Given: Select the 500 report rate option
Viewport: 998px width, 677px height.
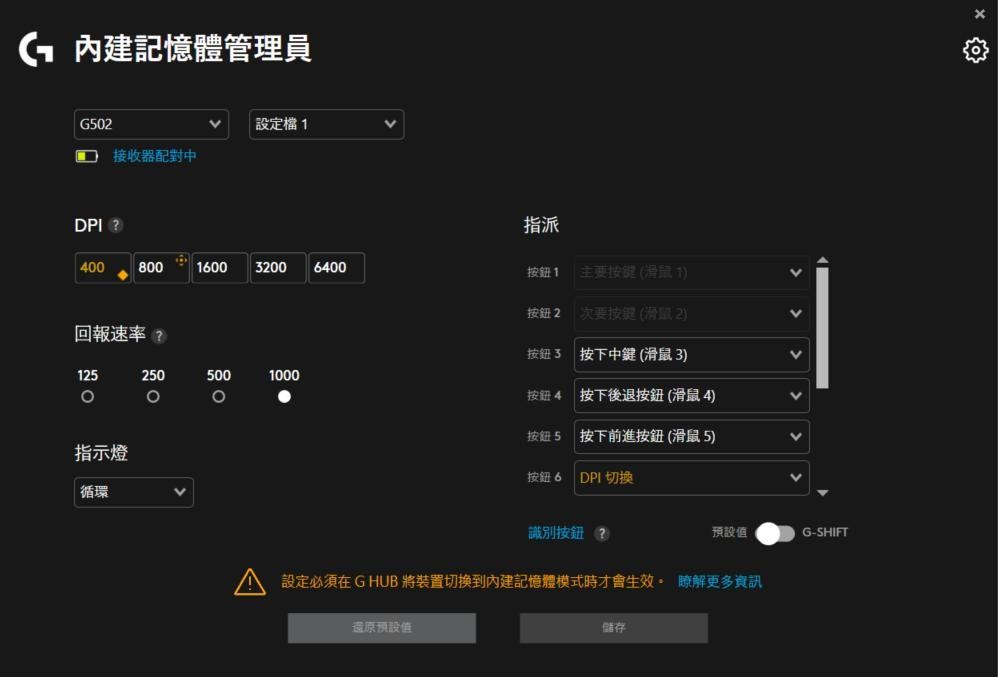Looking at the screenshot, I should [218, 395].
